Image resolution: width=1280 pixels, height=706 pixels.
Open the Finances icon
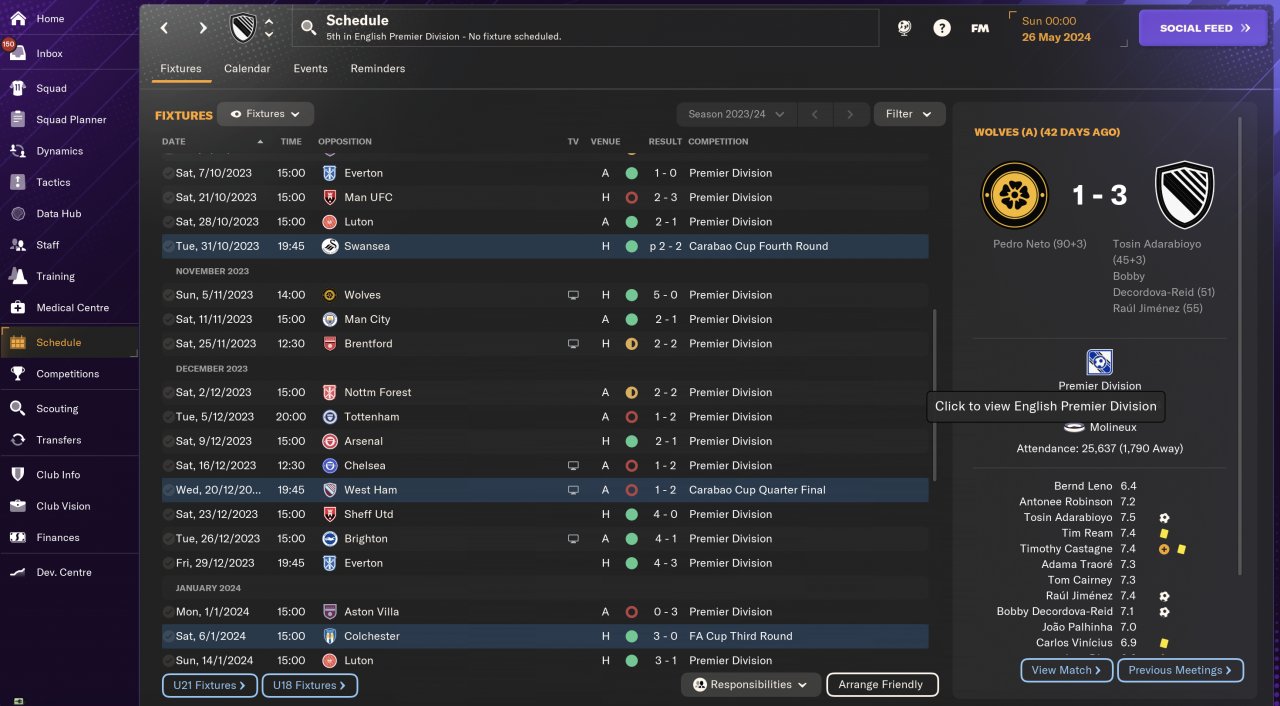click(x=18, y=537)
